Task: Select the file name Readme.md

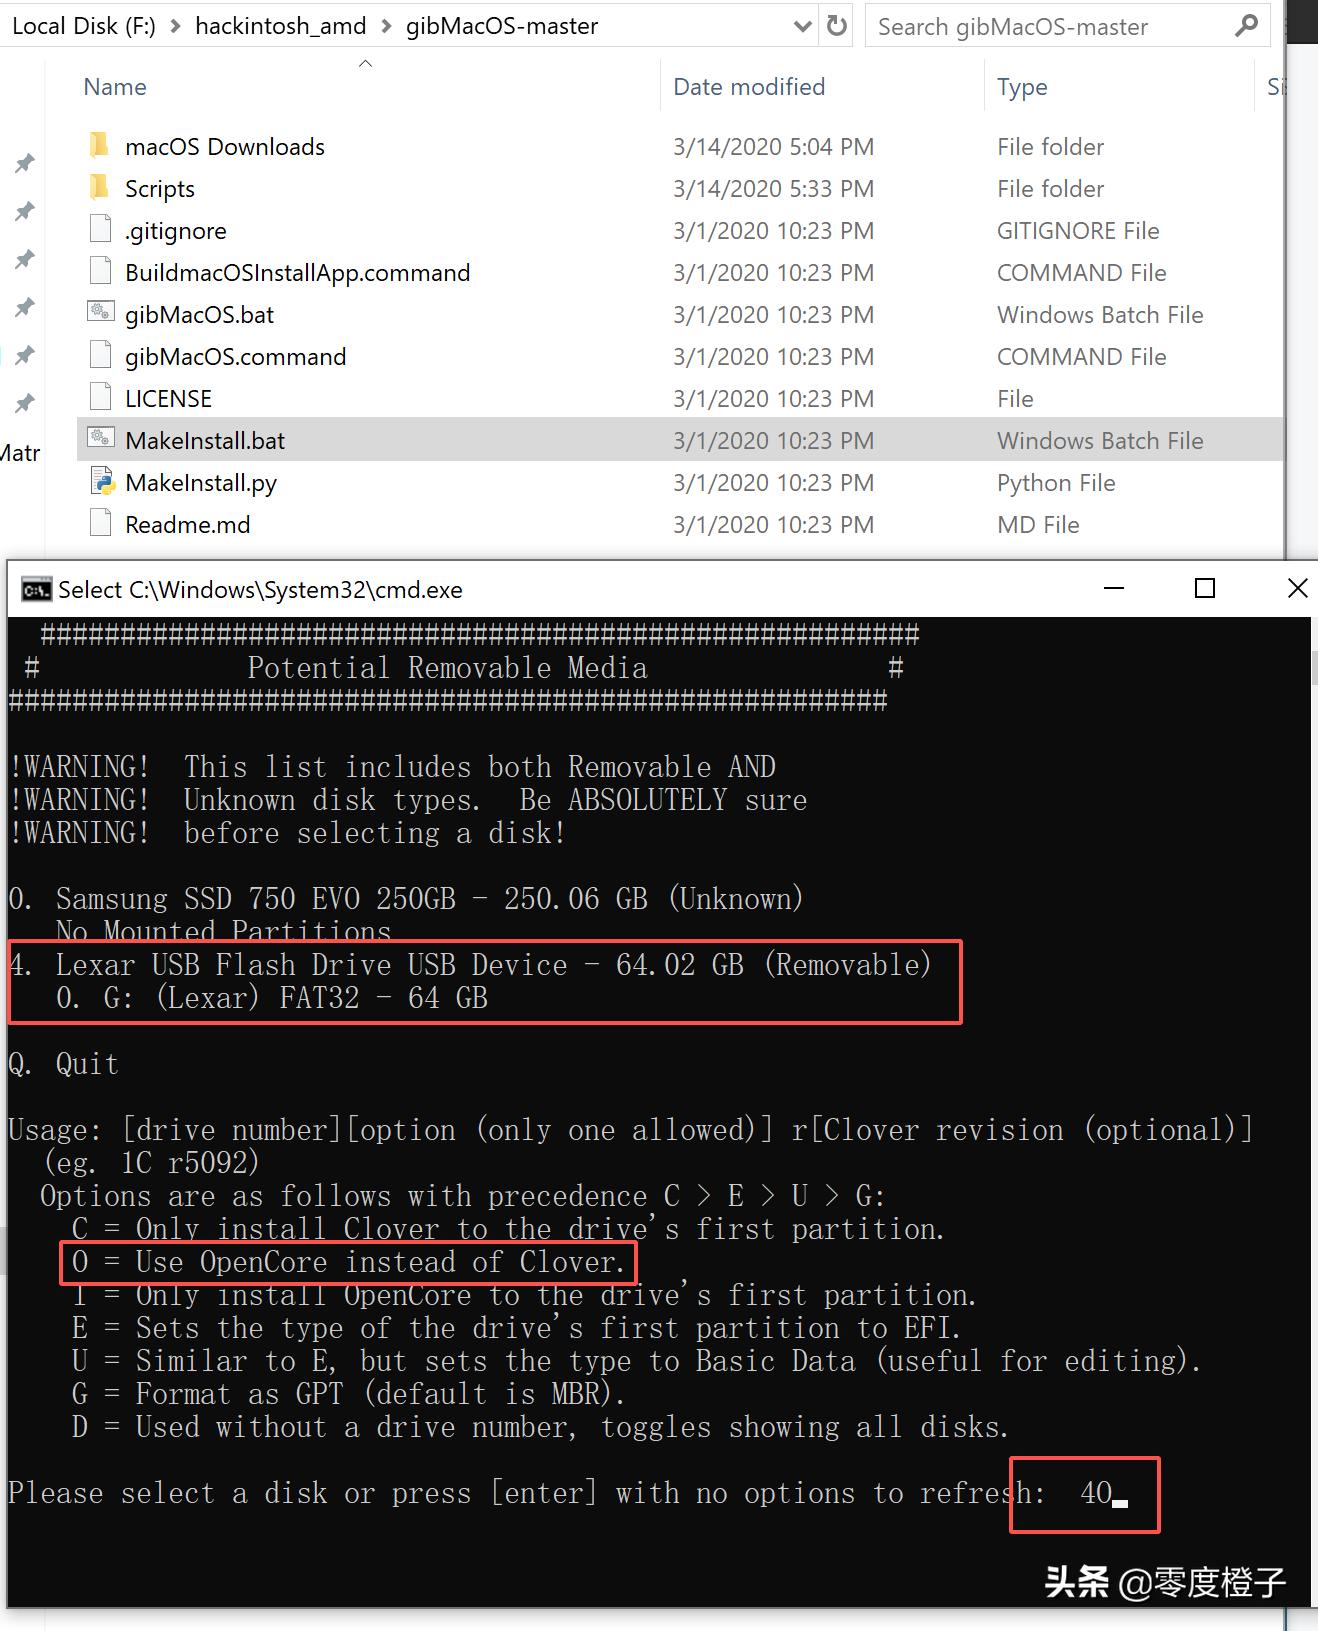Action: [x=188, y=525]
